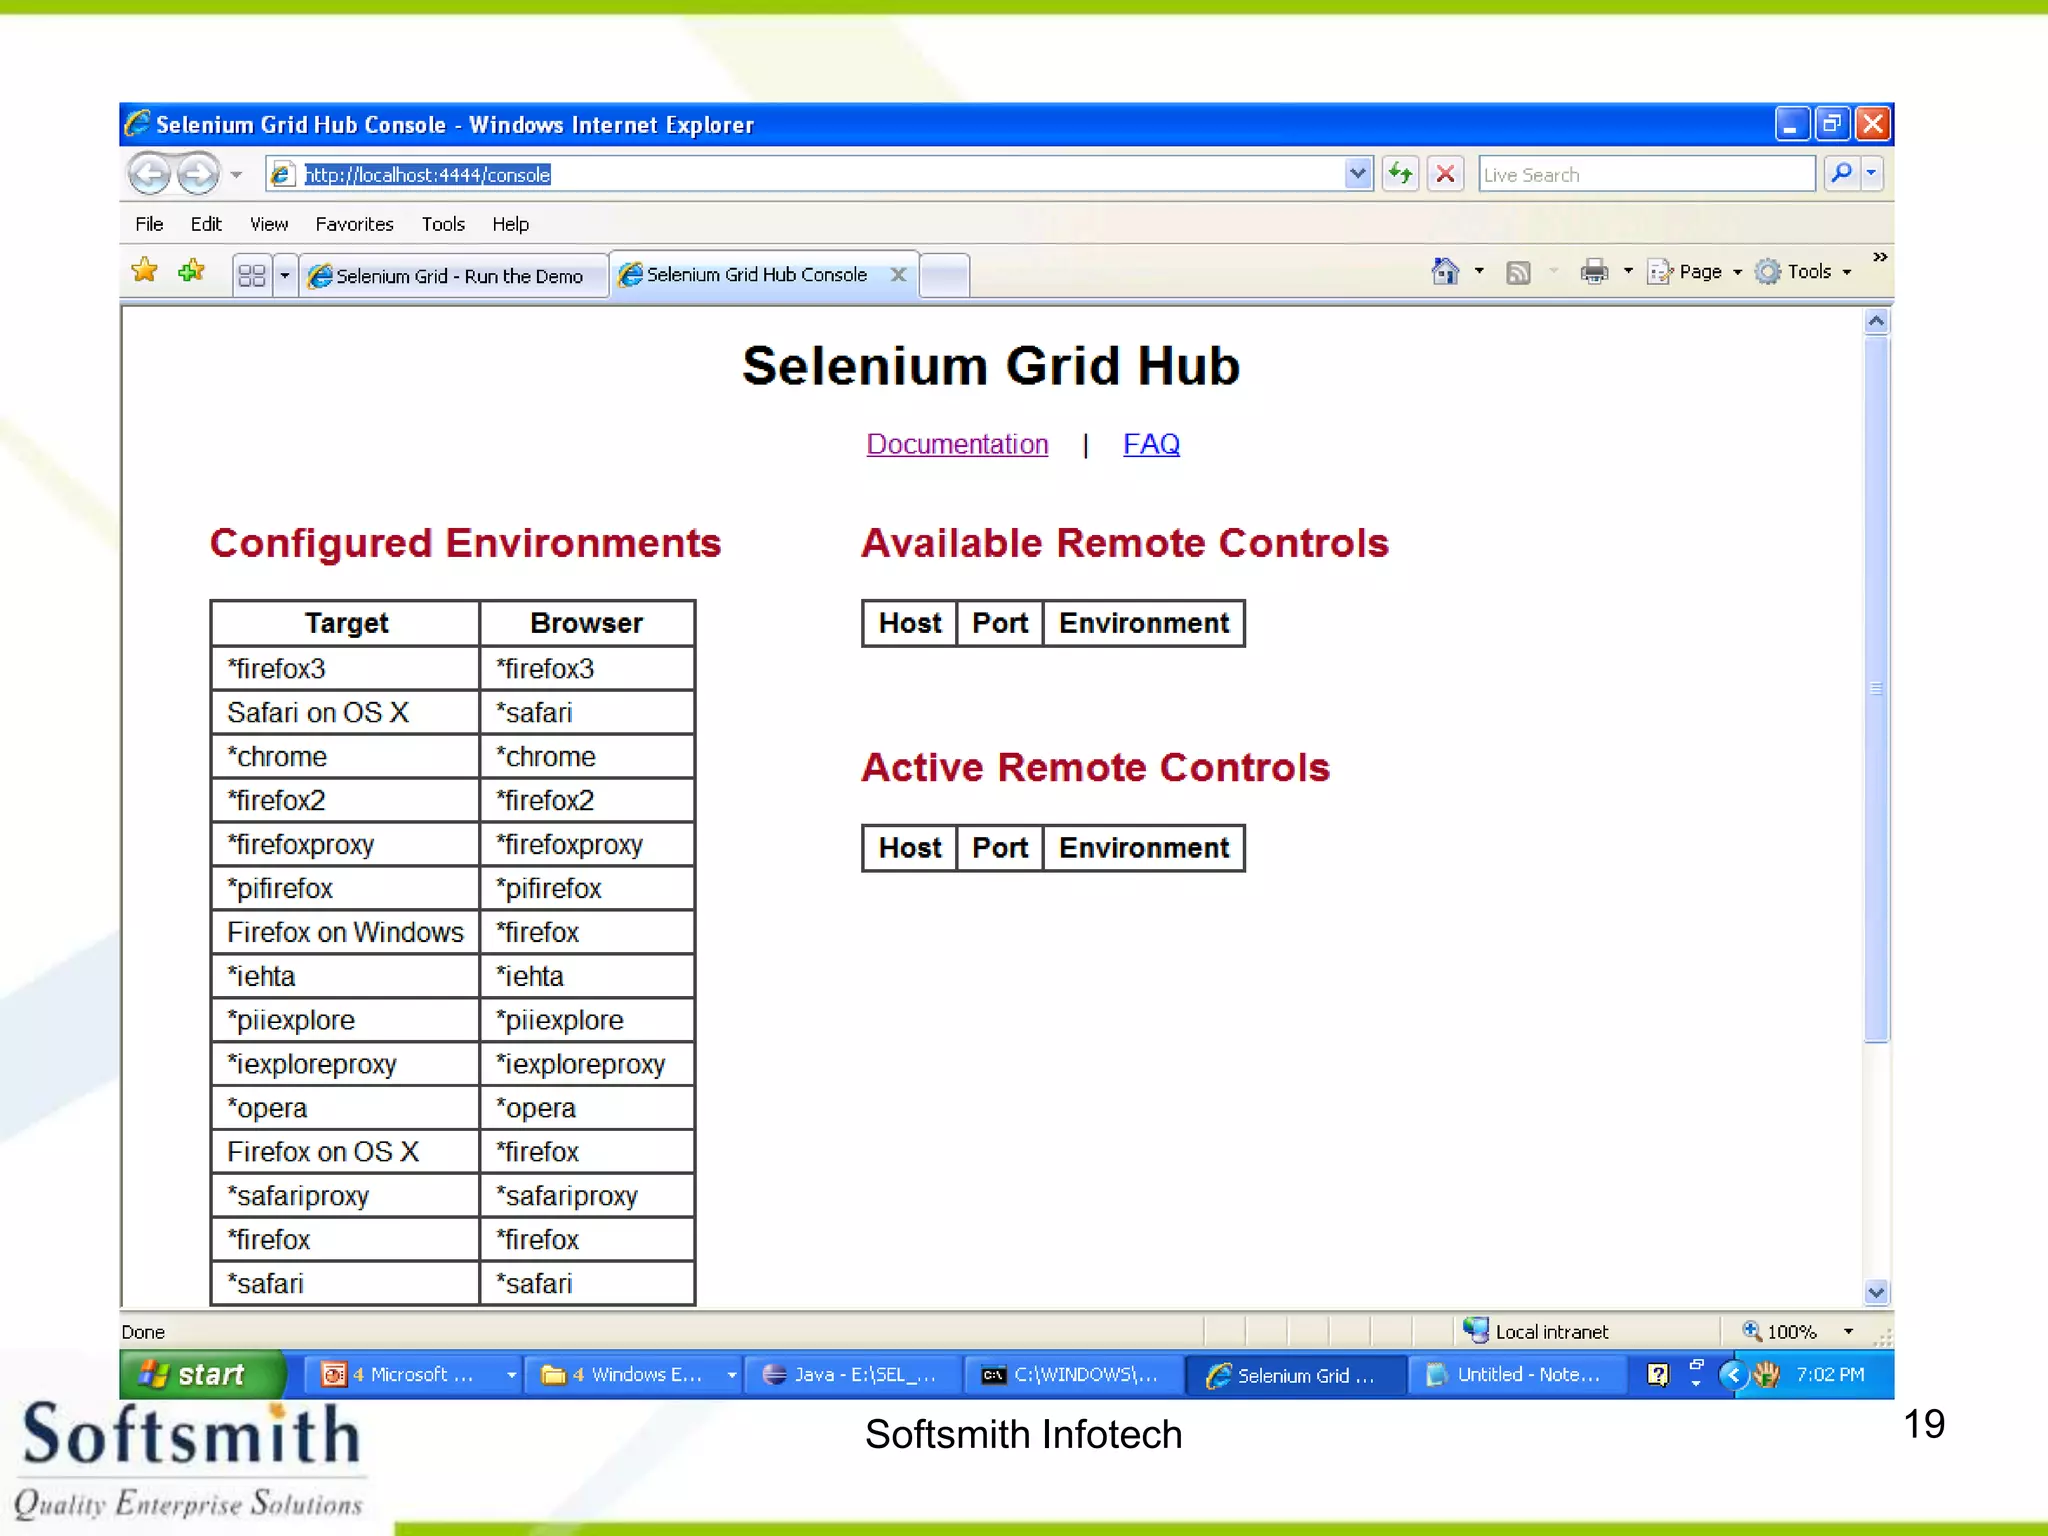Image resolution: width=2048 pixels, height=1536 pixels.
Task: Open the Page toolbar menu
Action: 1694,271
